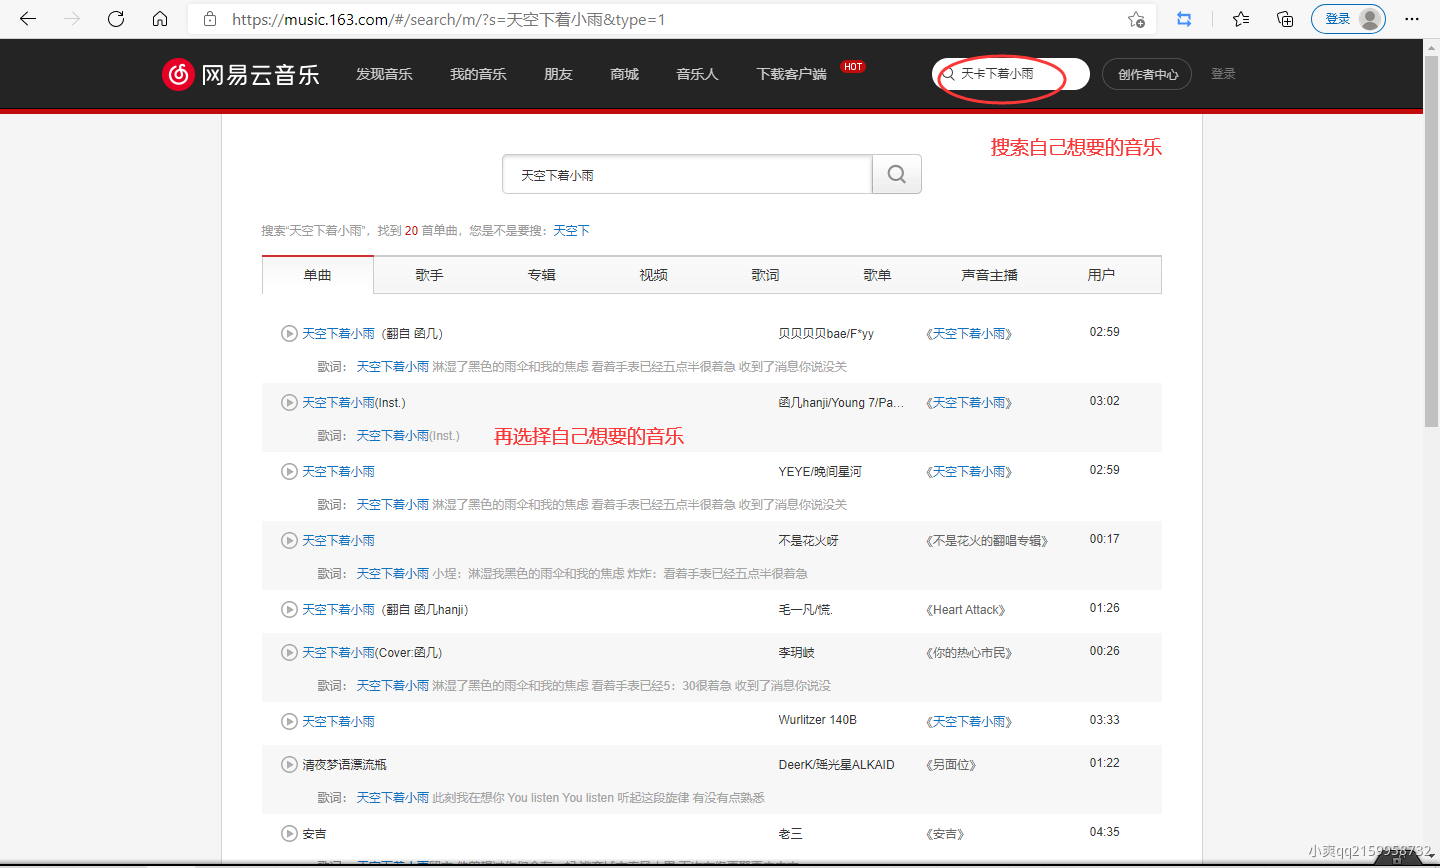The image size is (1440, 868).
Task: Open album 《不是花火的翻唱专辑》
Action: (987, 540)
